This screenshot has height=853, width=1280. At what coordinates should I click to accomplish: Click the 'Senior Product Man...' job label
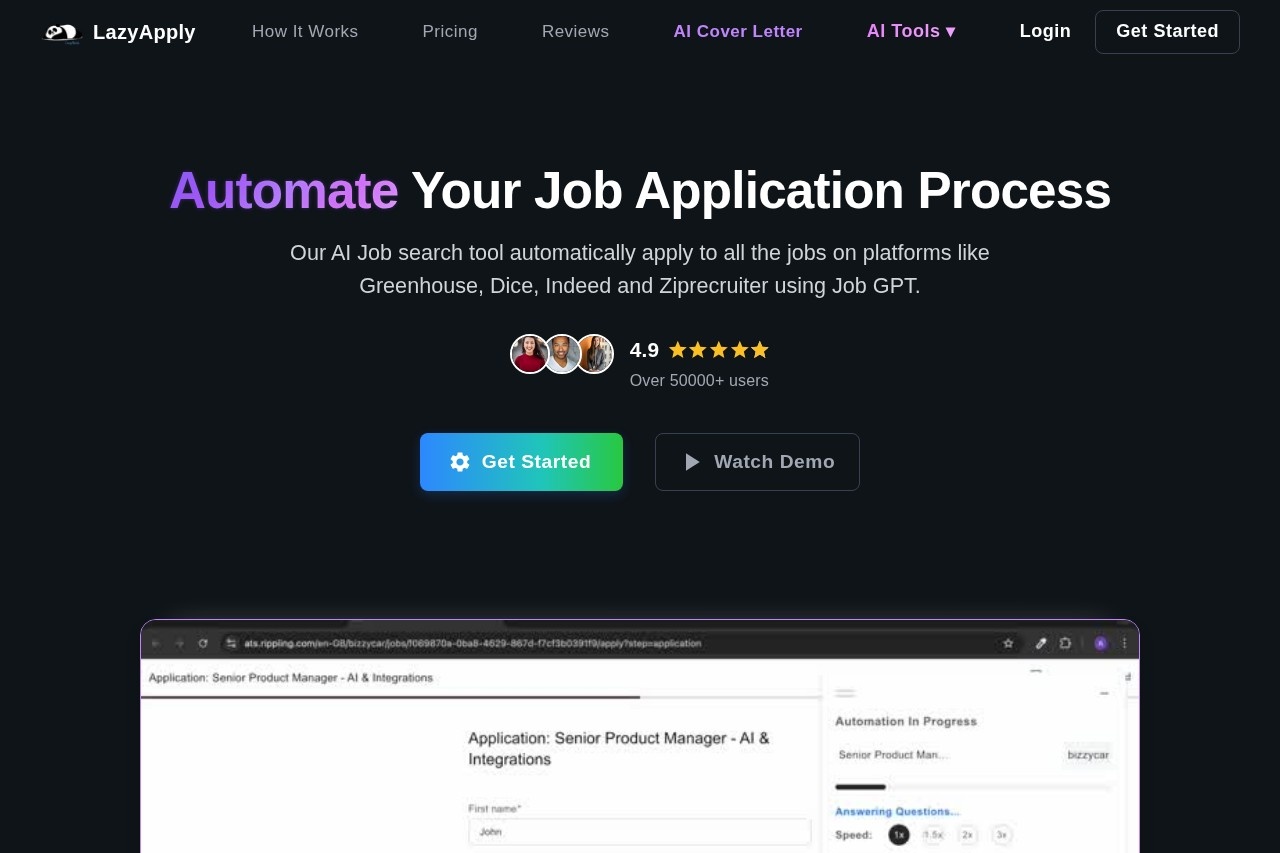[x=893, y=755]
